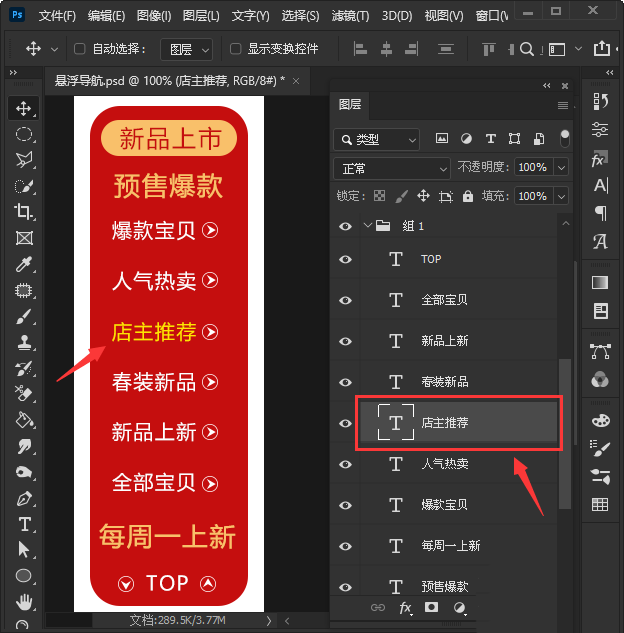
Task: Open the 图层 auto-select target dropdown
Action: [x=186, y=49]
